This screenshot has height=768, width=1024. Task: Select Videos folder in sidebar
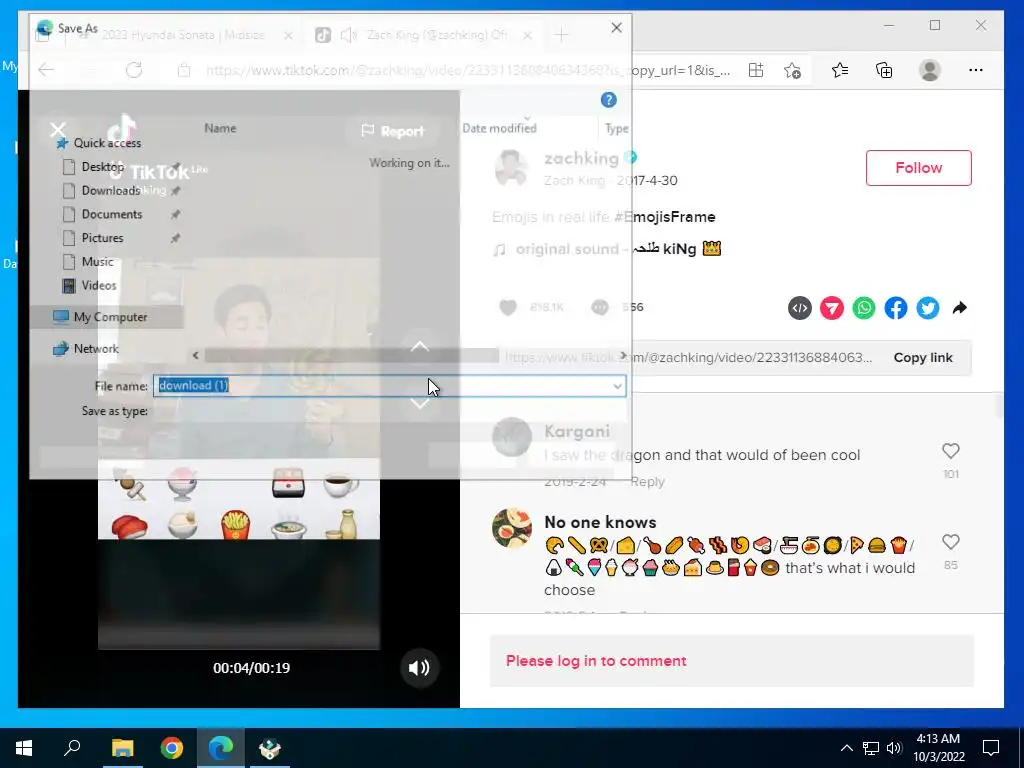(99, 285)
